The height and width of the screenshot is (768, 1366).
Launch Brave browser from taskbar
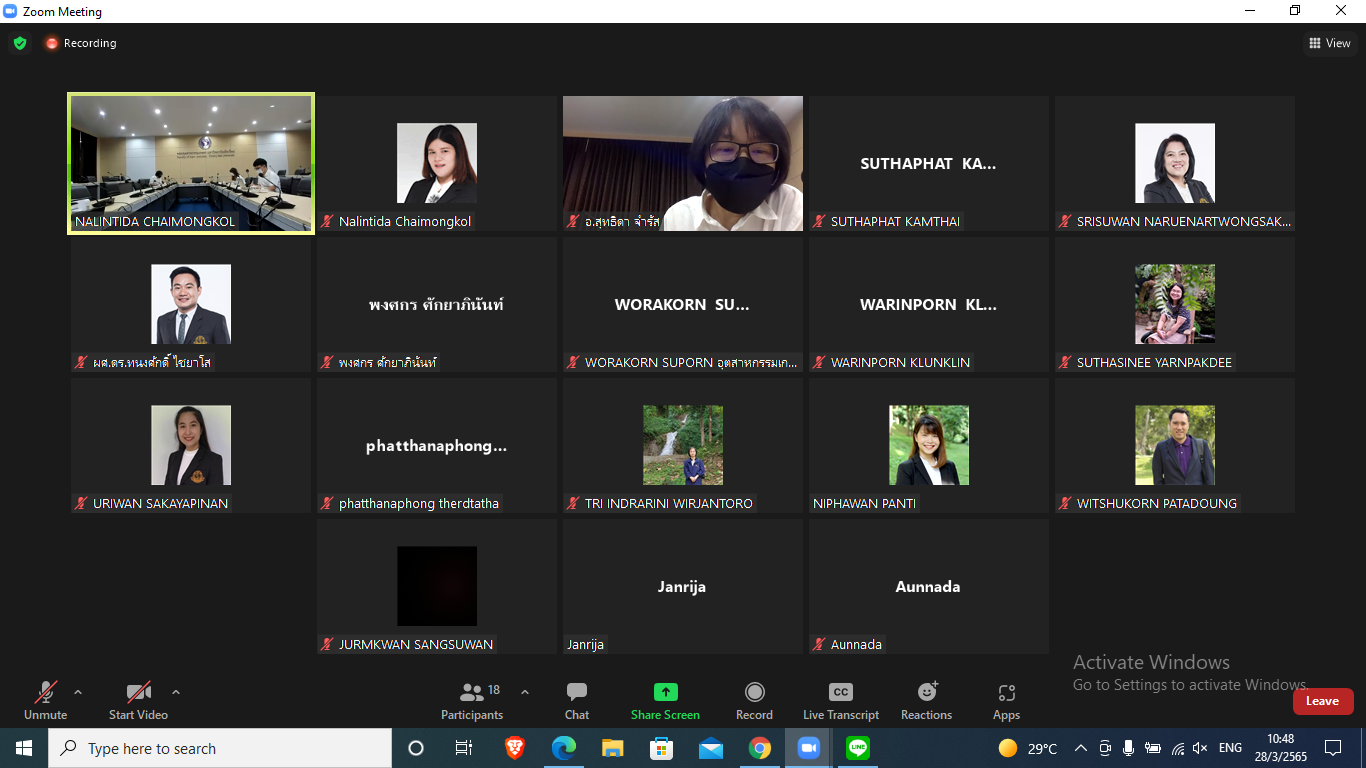coord(515,748)
